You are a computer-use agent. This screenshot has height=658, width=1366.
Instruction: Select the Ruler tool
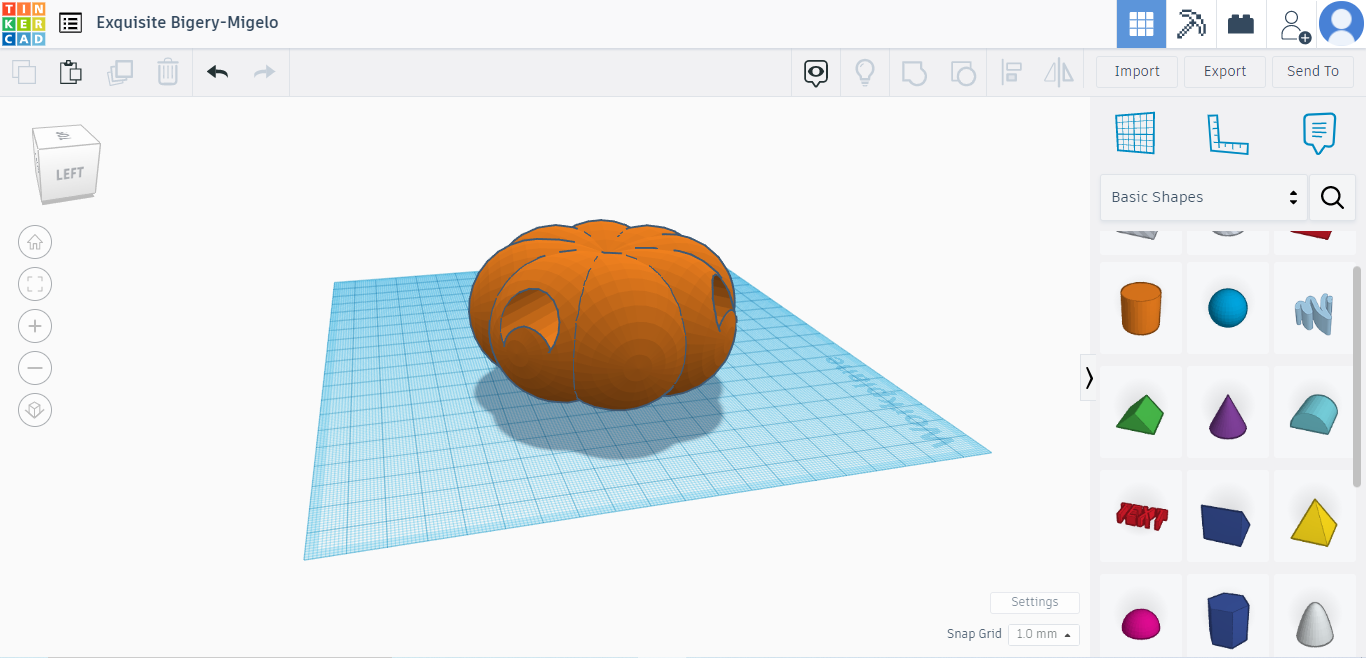pos(1227,133)
